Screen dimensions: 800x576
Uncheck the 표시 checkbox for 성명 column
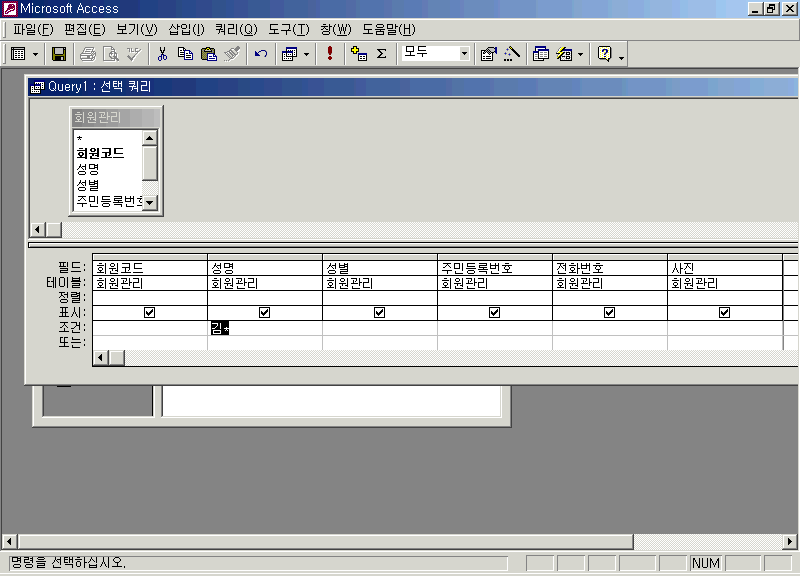264,312
